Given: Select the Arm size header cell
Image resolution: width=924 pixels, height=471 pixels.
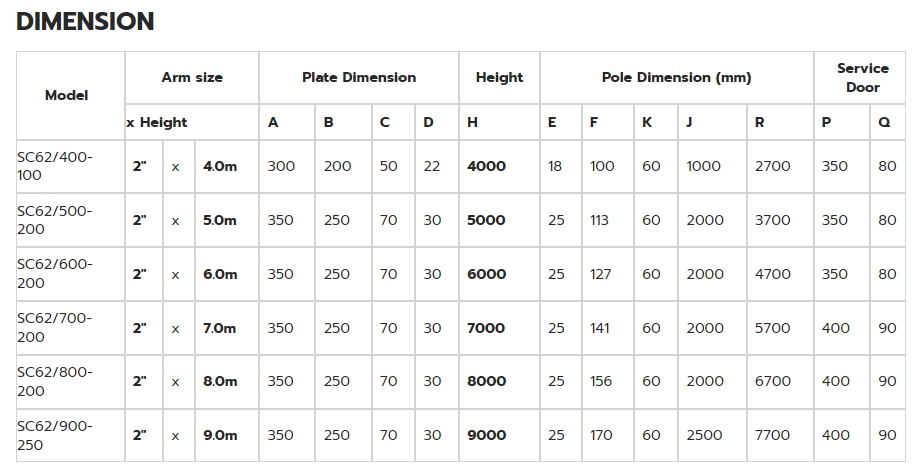Looking at the screenshot, I should (192, 77).
